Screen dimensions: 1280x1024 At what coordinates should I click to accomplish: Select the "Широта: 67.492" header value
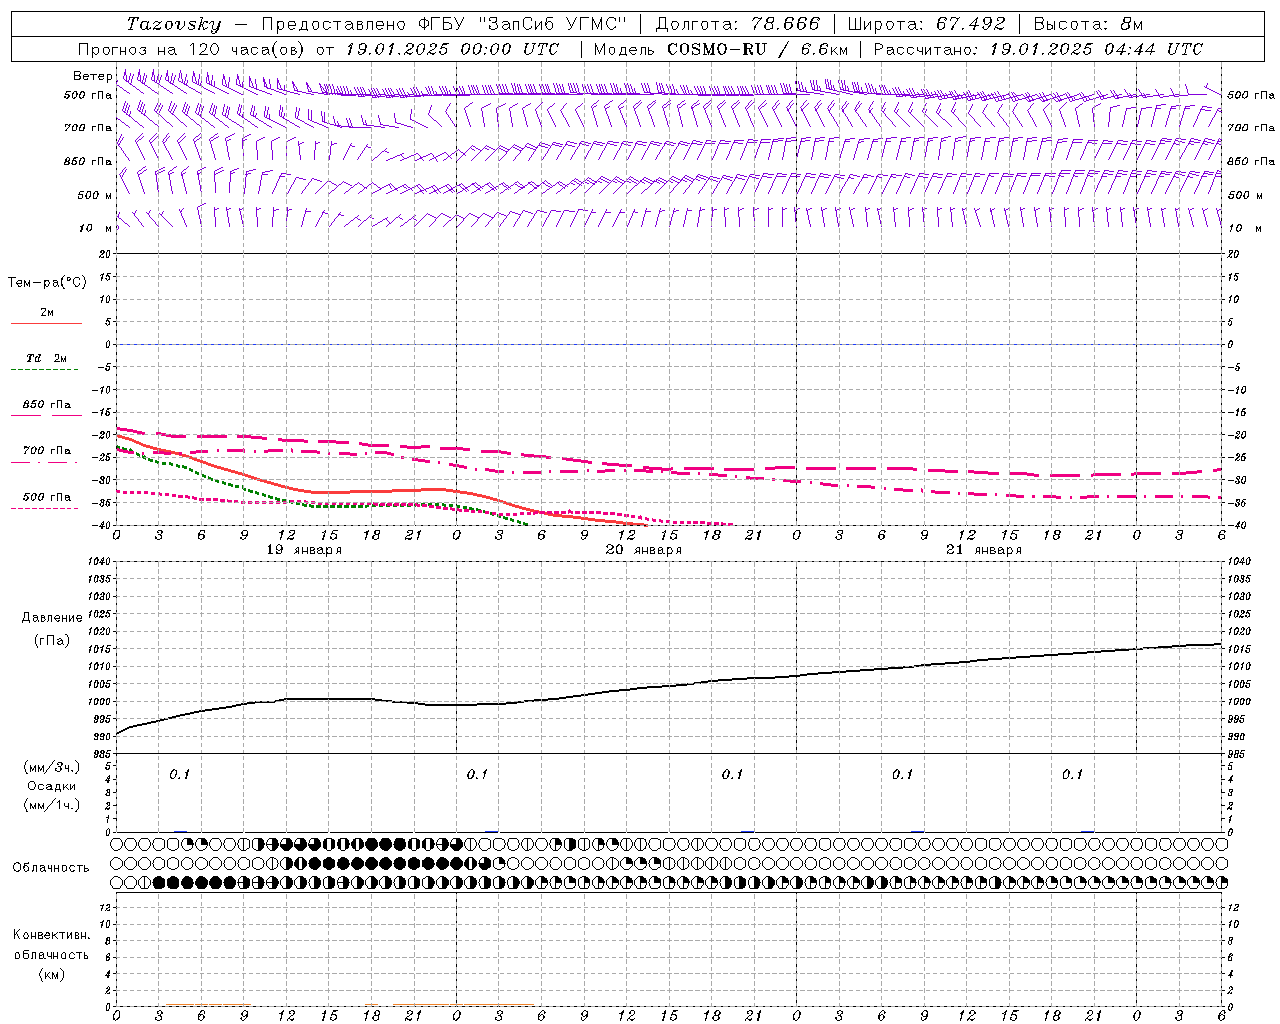click(926, 24)
